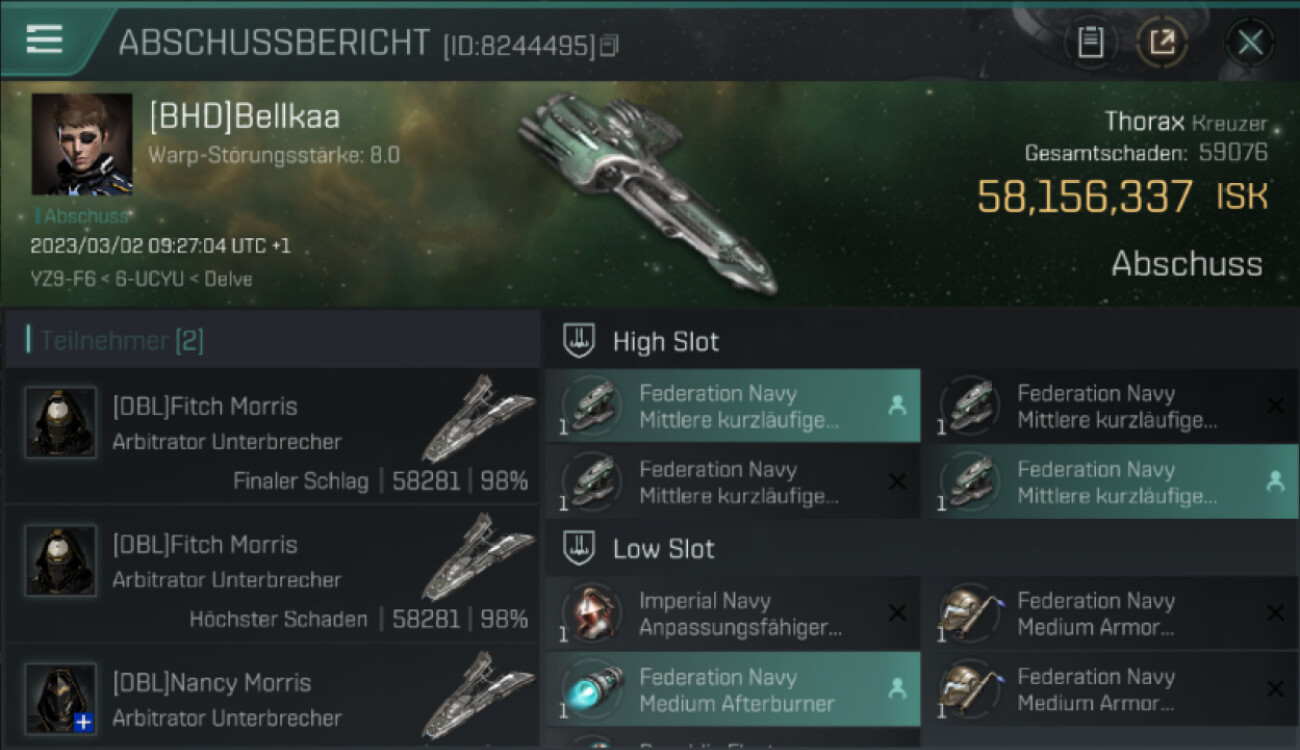This screenshot has height=750, width=1300.
Task: Copy the report ID with copy icon
Action: pos(609,45)
